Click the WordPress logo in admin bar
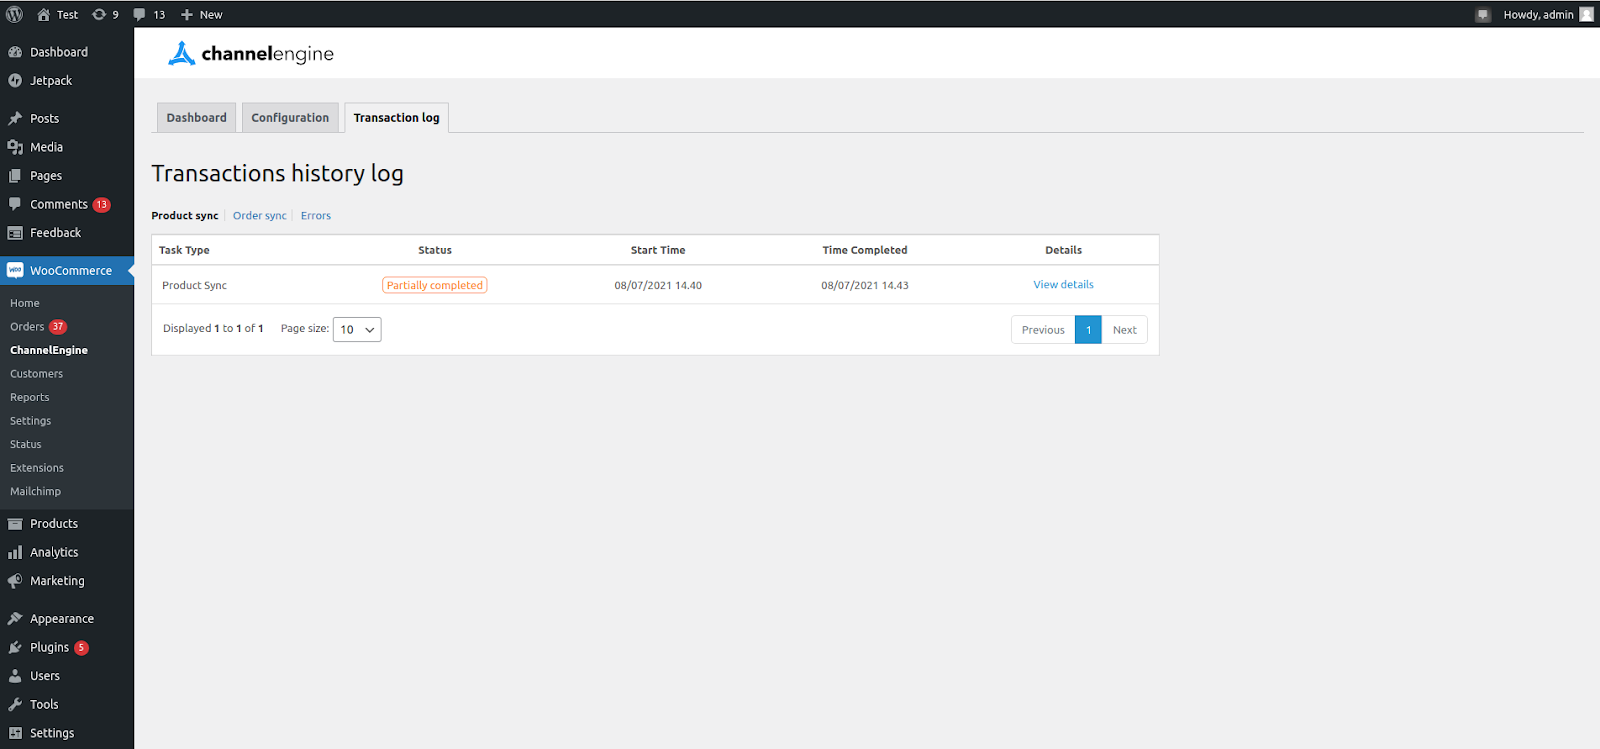Screen dimensions: 1600x749 15,14
